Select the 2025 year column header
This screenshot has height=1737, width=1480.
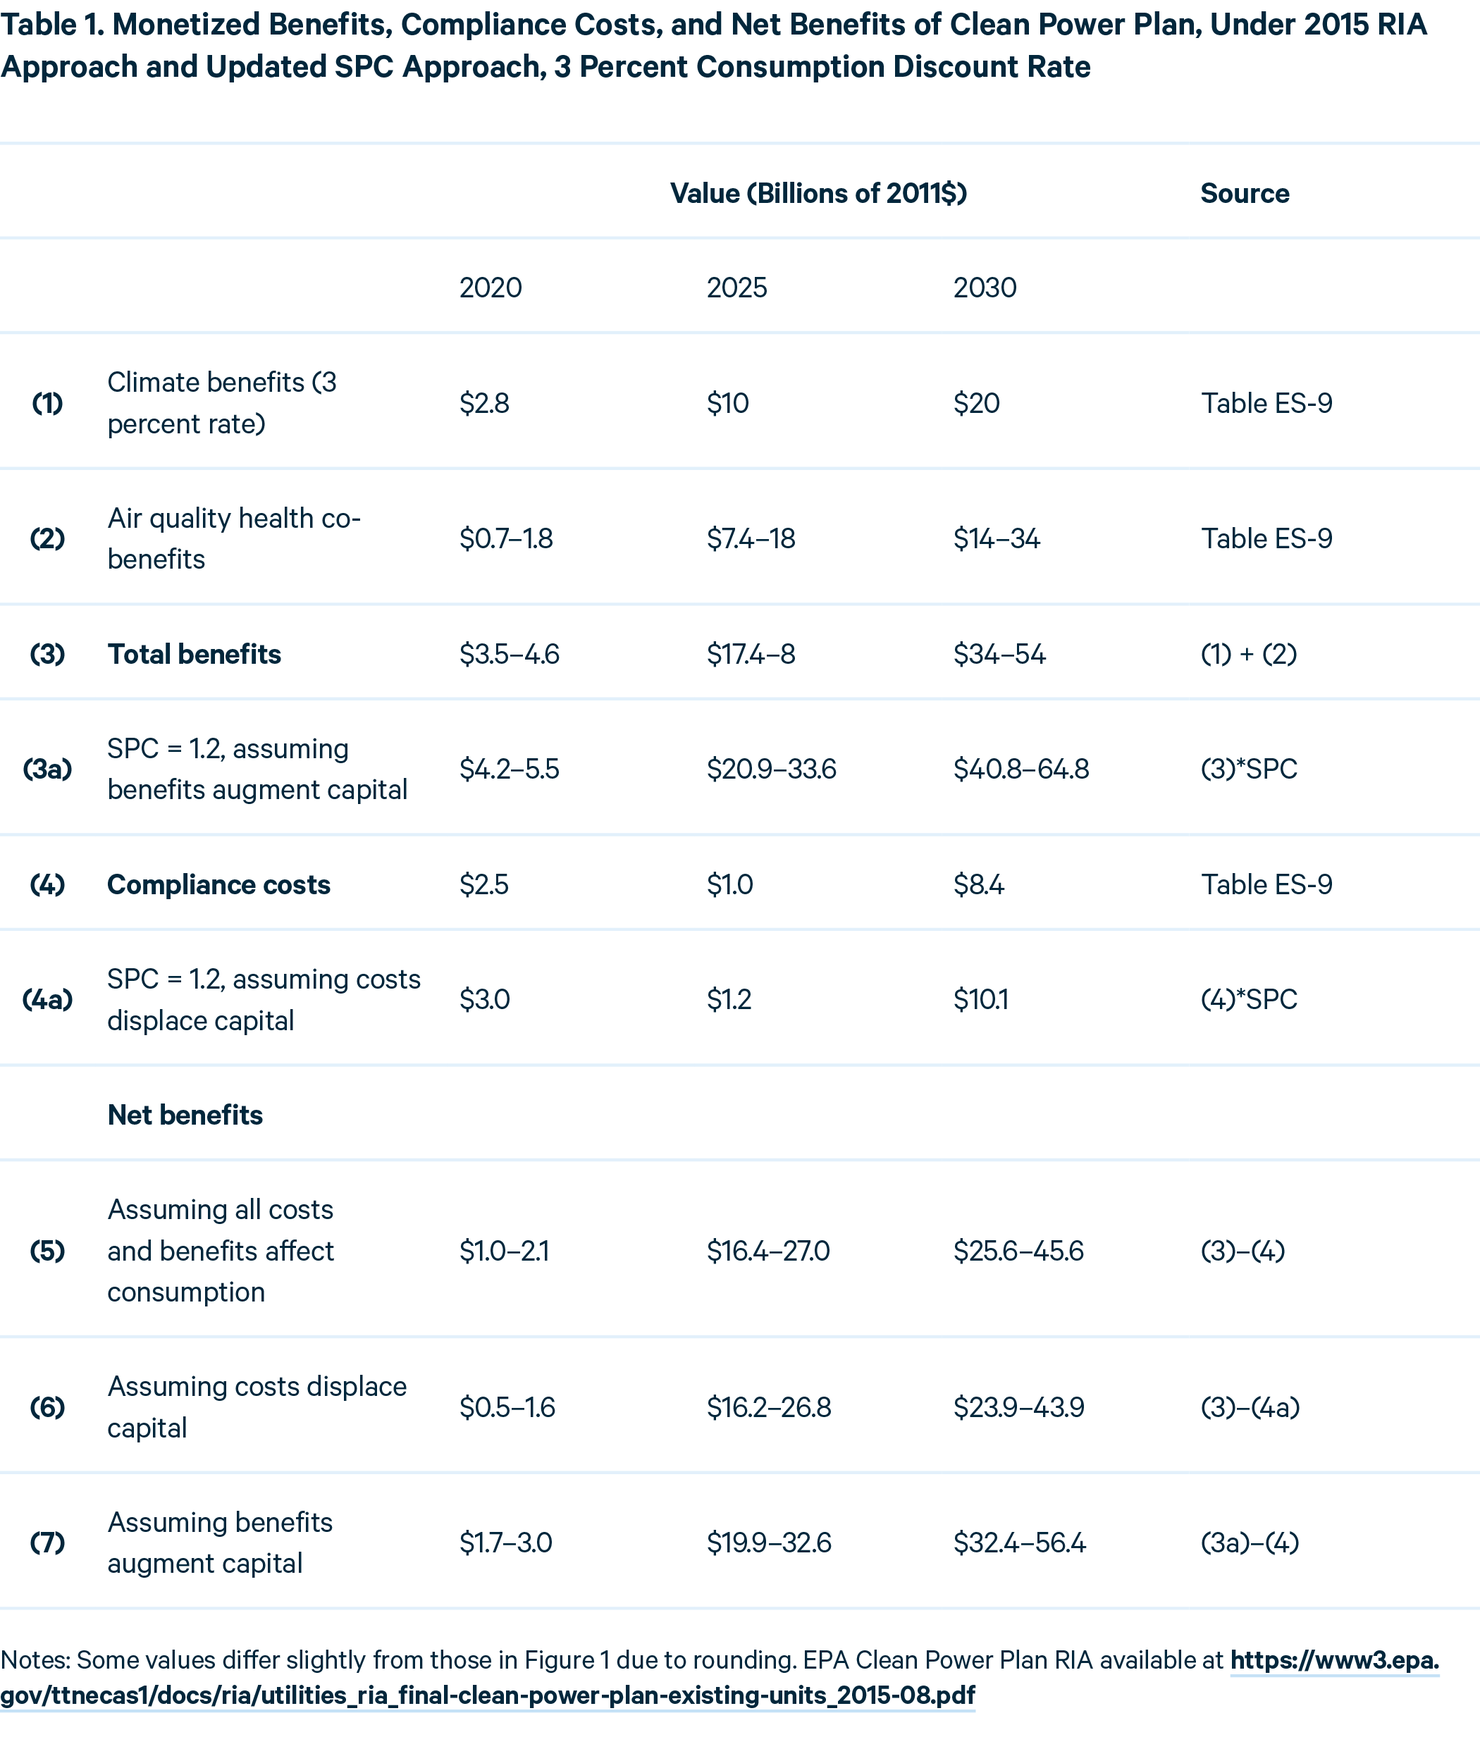point(737,288)
